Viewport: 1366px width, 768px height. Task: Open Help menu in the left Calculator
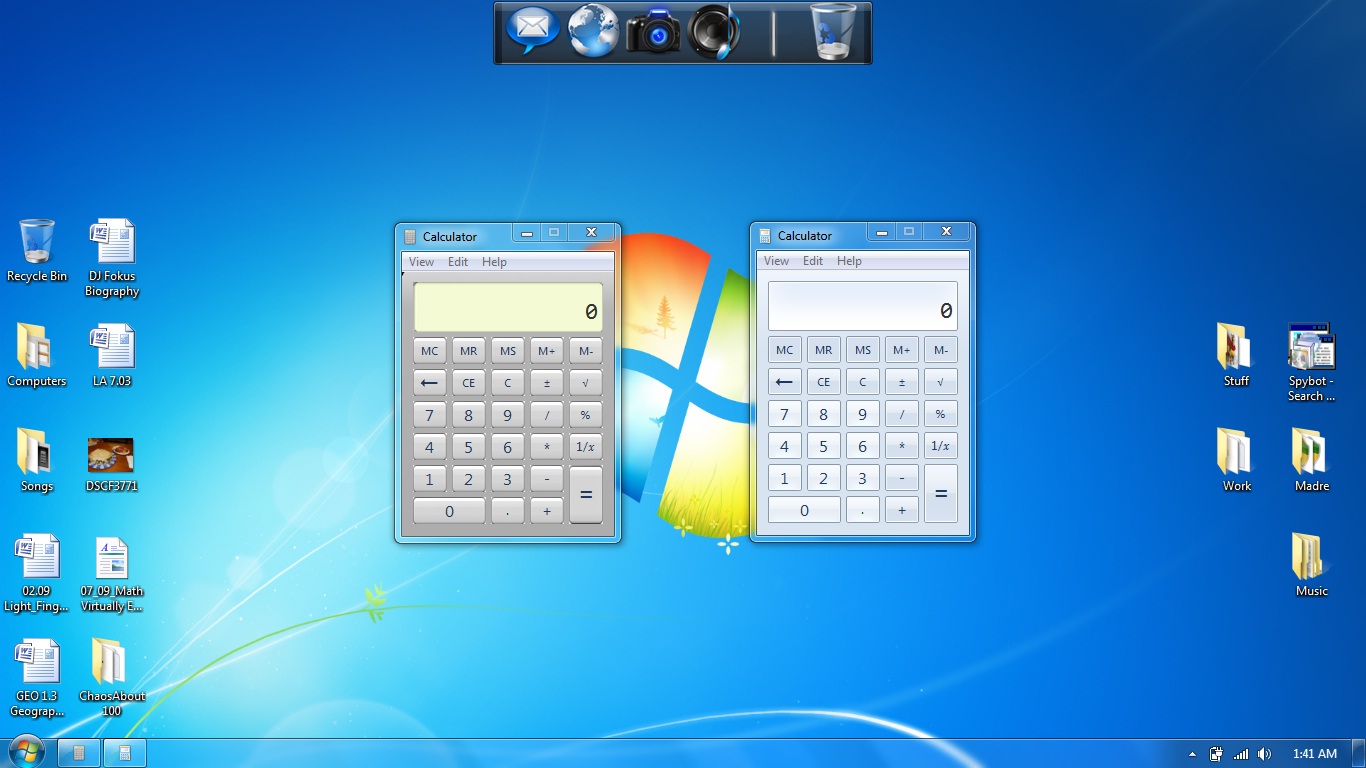coord(494,262)
